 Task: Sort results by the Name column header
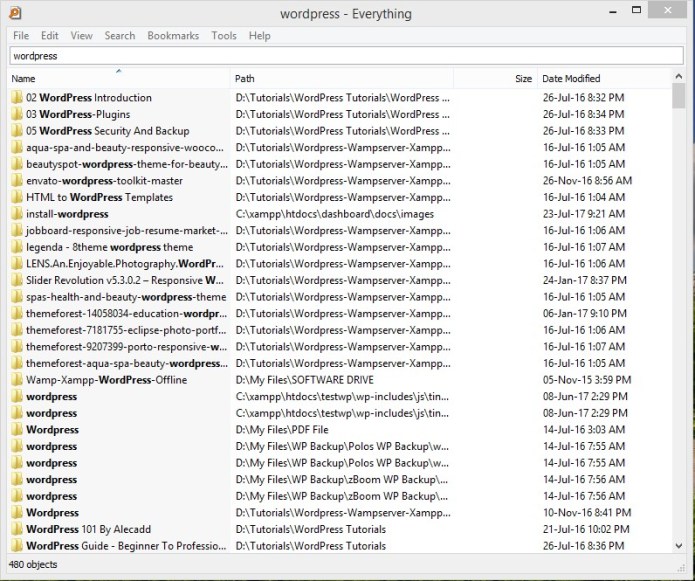tap(119, 78)
